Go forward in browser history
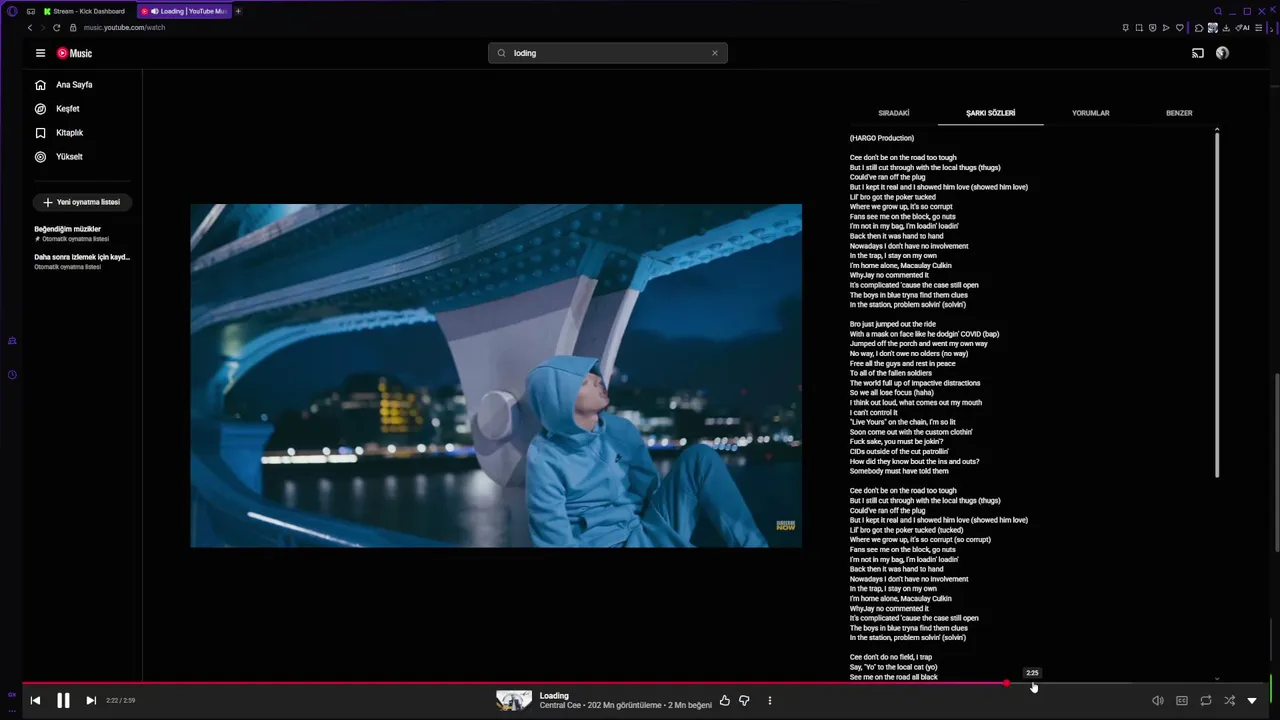Image resolution: width=1280 pixels, height=720 pixels. tap(43, 27)
